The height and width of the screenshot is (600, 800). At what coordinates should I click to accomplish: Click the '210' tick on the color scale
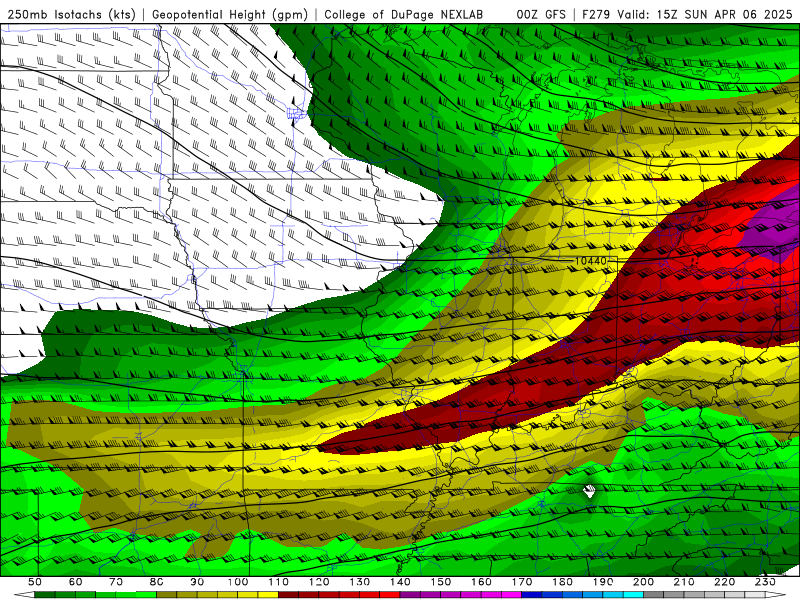point(684,582)
